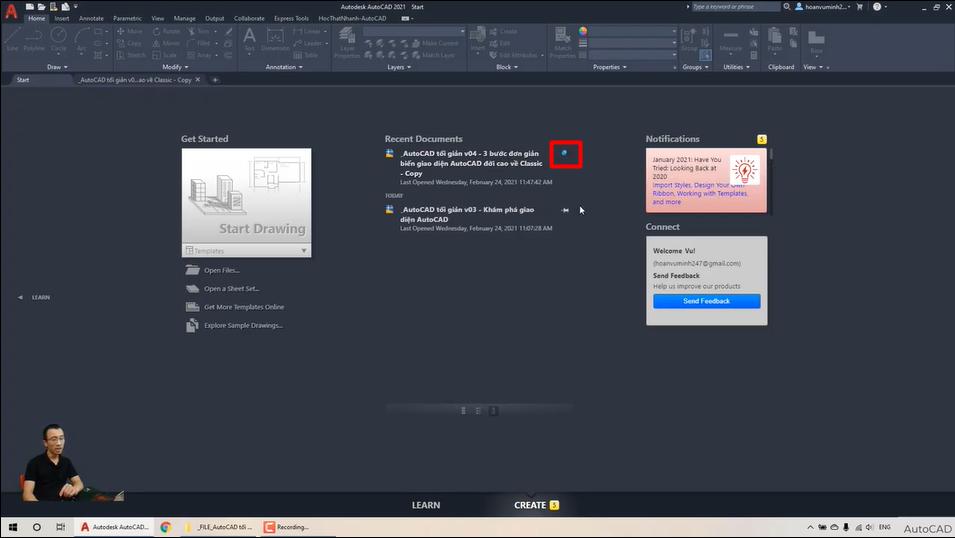
Task: Expand the Block panel
Action: 507,67
